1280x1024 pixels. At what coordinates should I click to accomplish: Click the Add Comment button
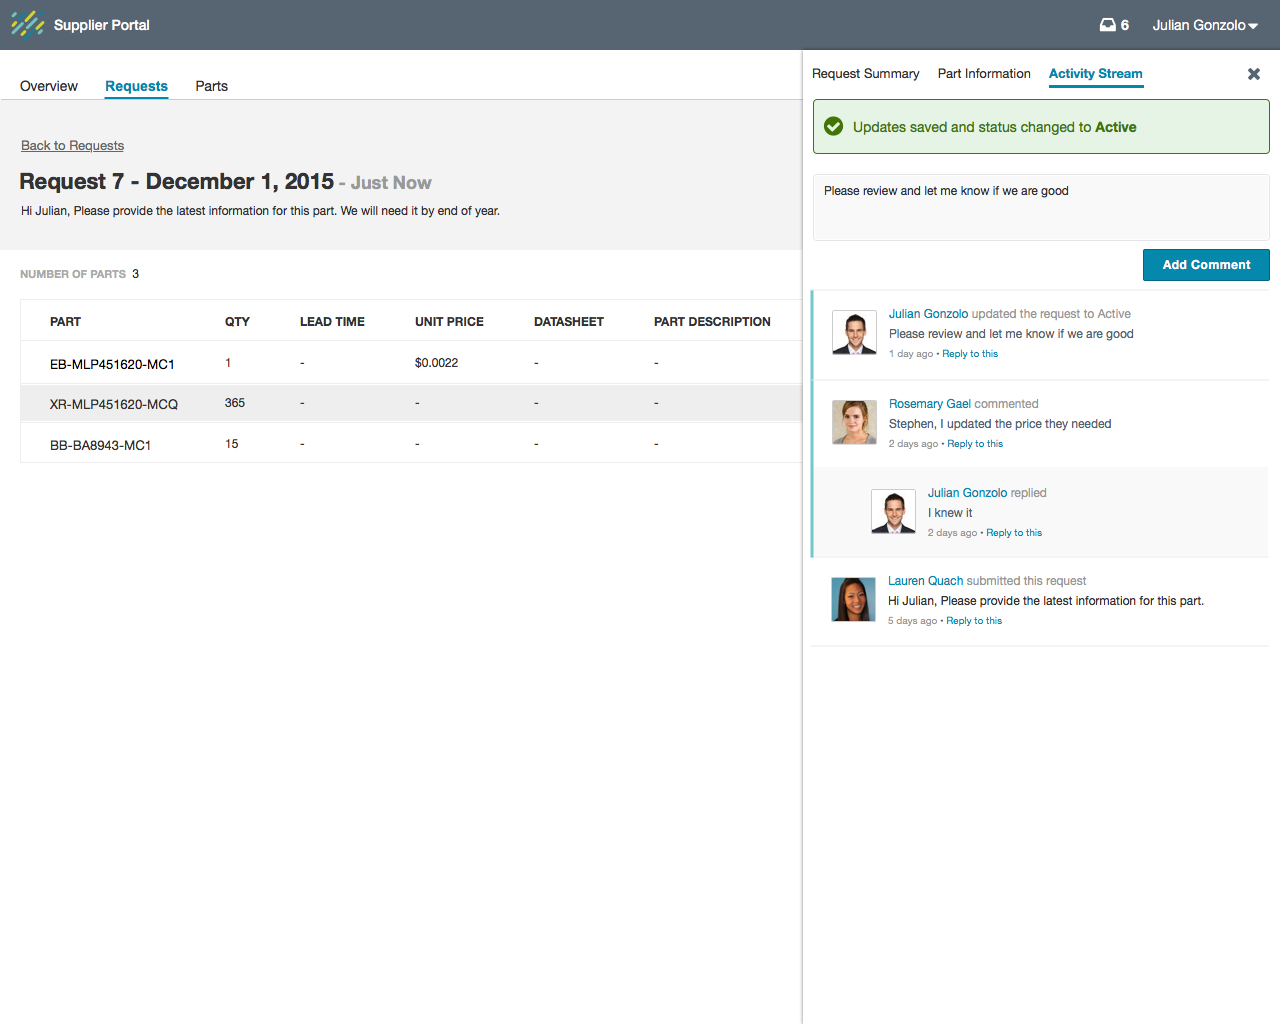(x=1205, y=265)
